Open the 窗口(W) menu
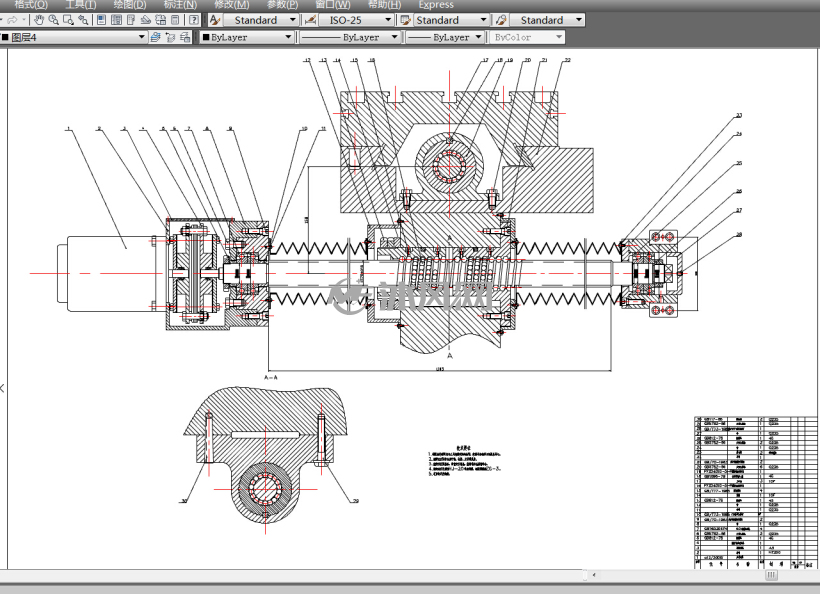The width and height of the screenshot is (820, 594). (333, 5)
